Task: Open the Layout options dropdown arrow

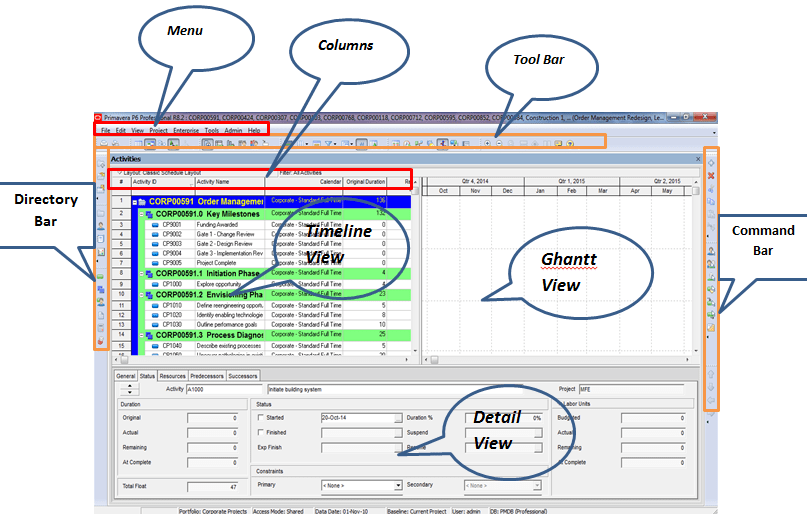Action: pyautogui.click(x=119, y=172)
